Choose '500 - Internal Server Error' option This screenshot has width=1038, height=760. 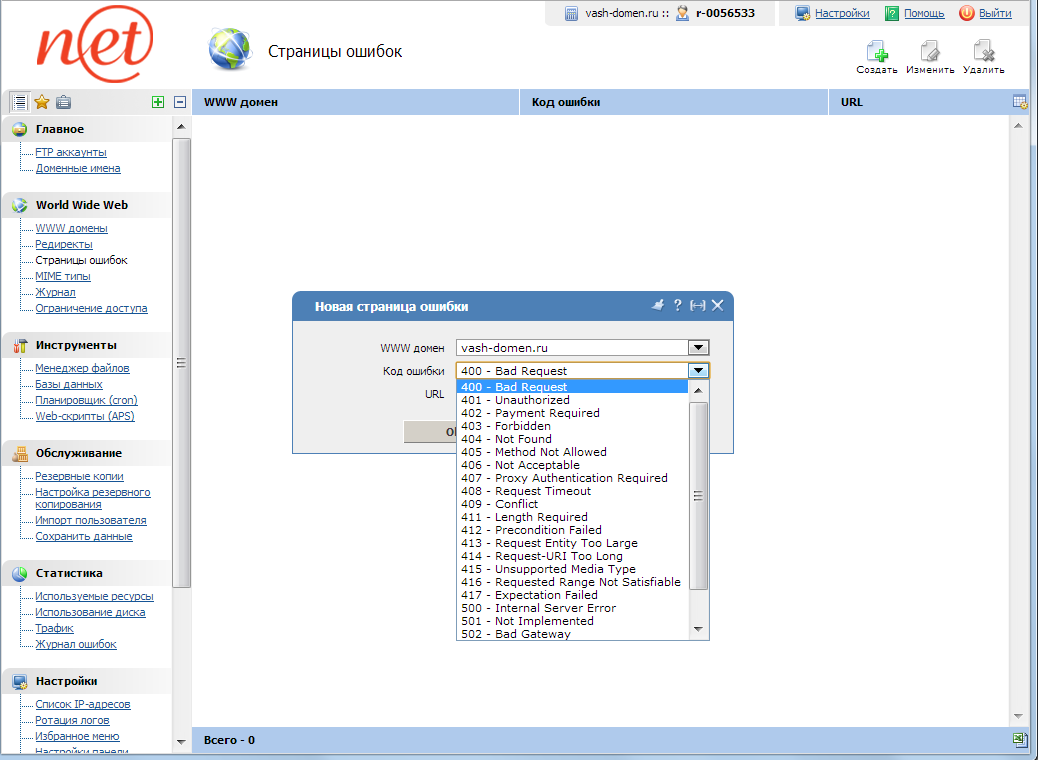(538, 608)
